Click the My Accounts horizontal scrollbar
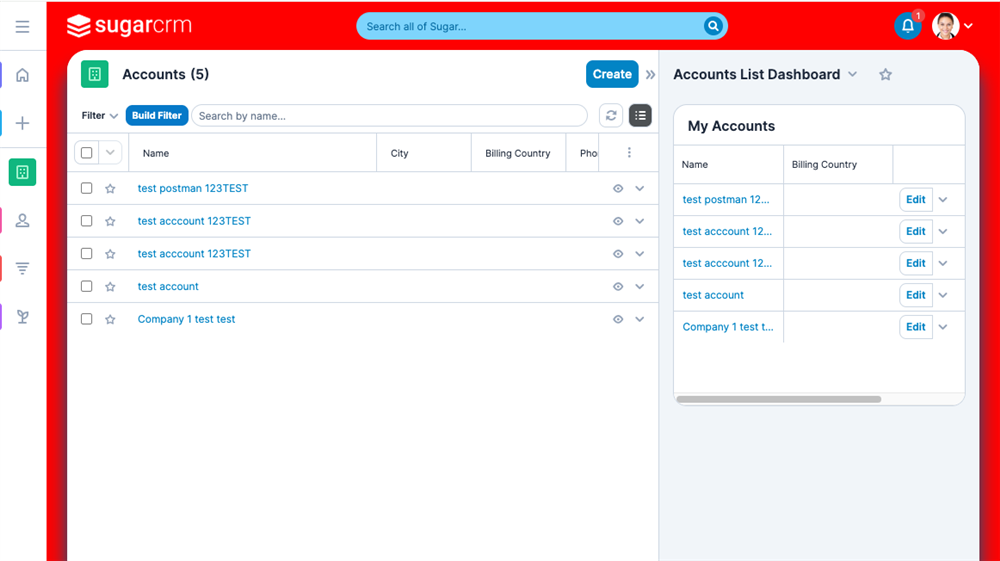 pos(778,399)
